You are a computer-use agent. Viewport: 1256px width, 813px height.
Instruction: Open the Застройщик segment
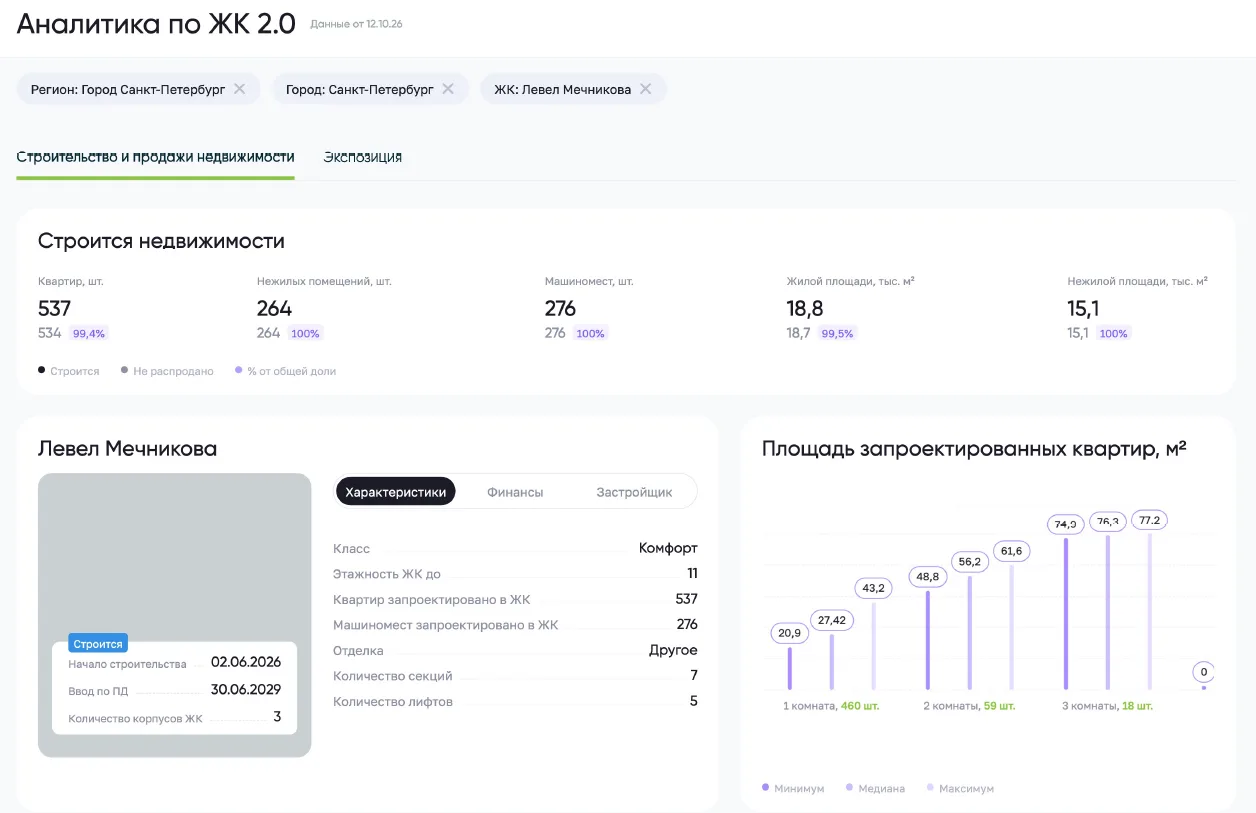[x=634, y=492]
